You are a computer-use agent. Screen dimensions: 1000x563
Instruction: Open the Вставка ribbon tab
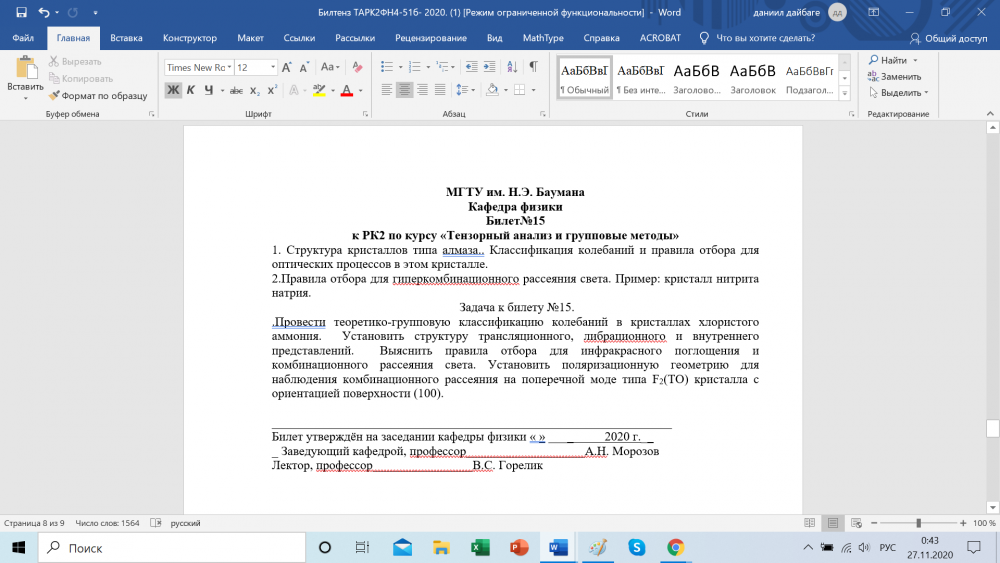126,38
